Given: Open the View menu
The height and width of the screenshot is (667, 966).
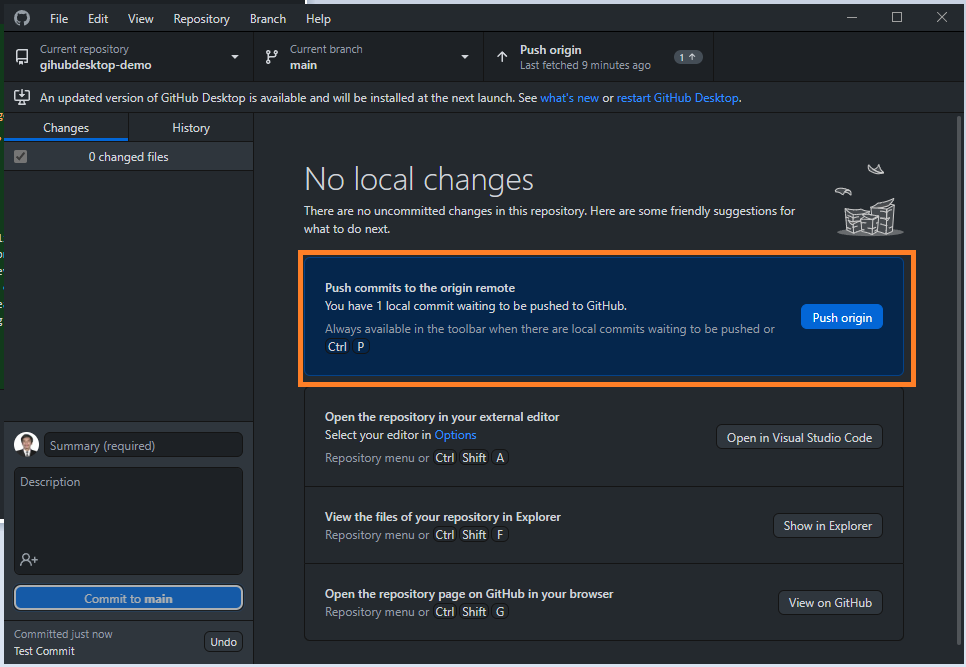Looking at the screenshot, I should (140, 19).
